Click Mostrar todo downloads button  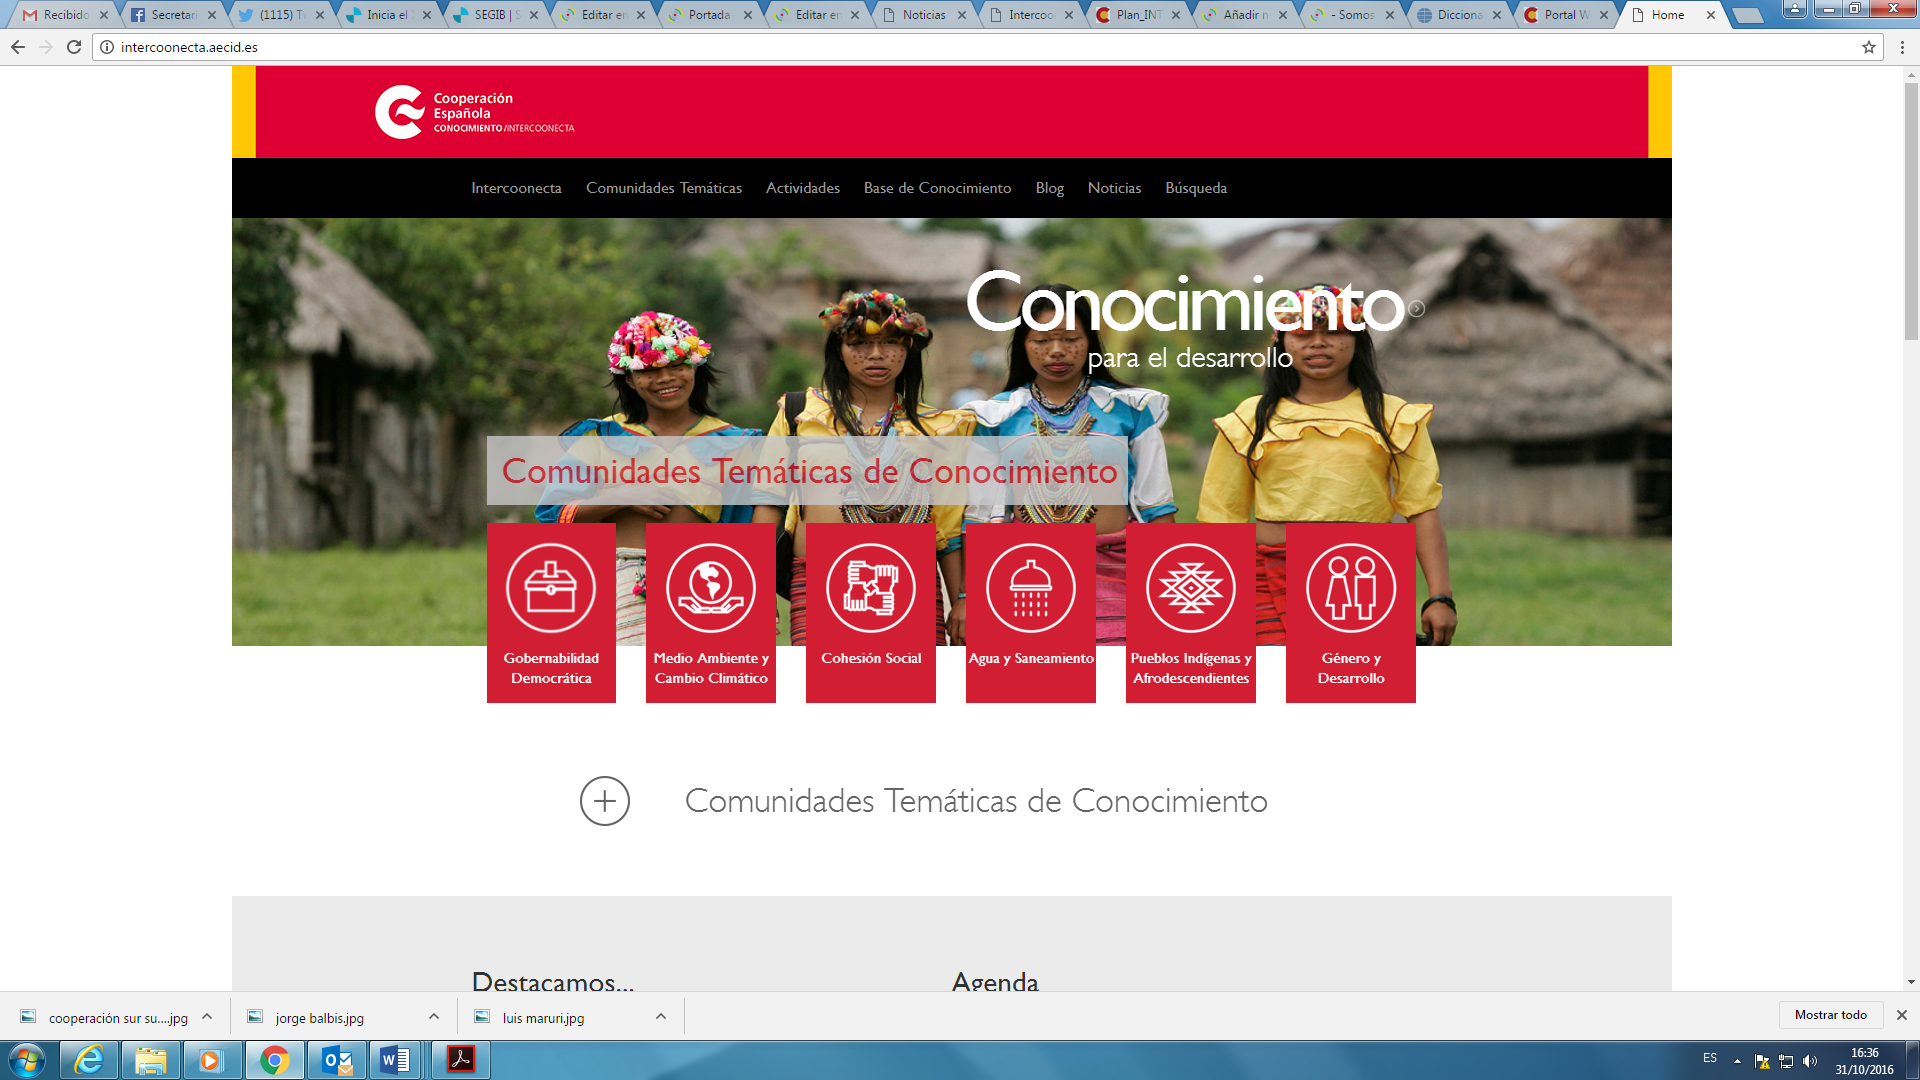pyautogui.click(x=1830, y=1015)
